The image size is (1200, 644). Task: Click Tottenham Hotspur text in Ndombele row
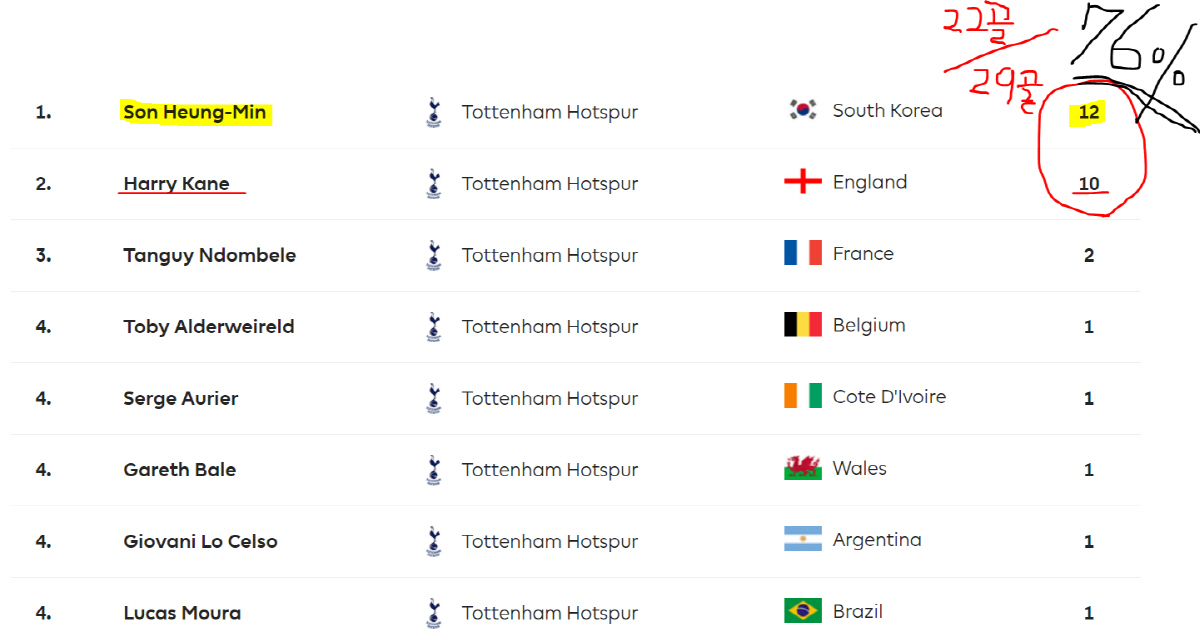coord(550,255)
